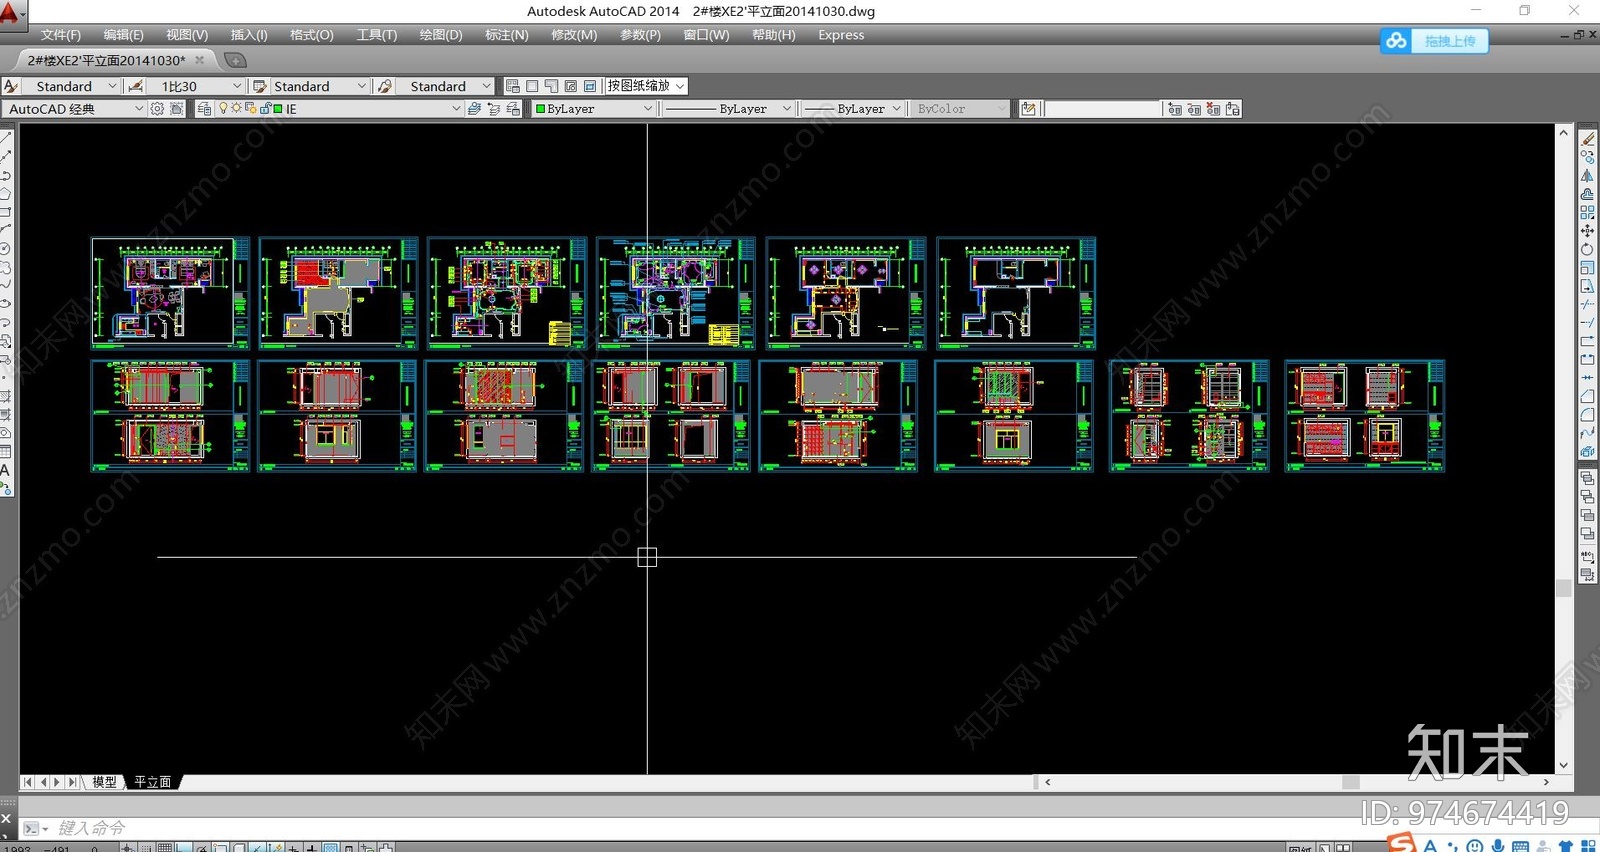
Task: Click the layer IE color swatch
Action: (x=278, y=109)
